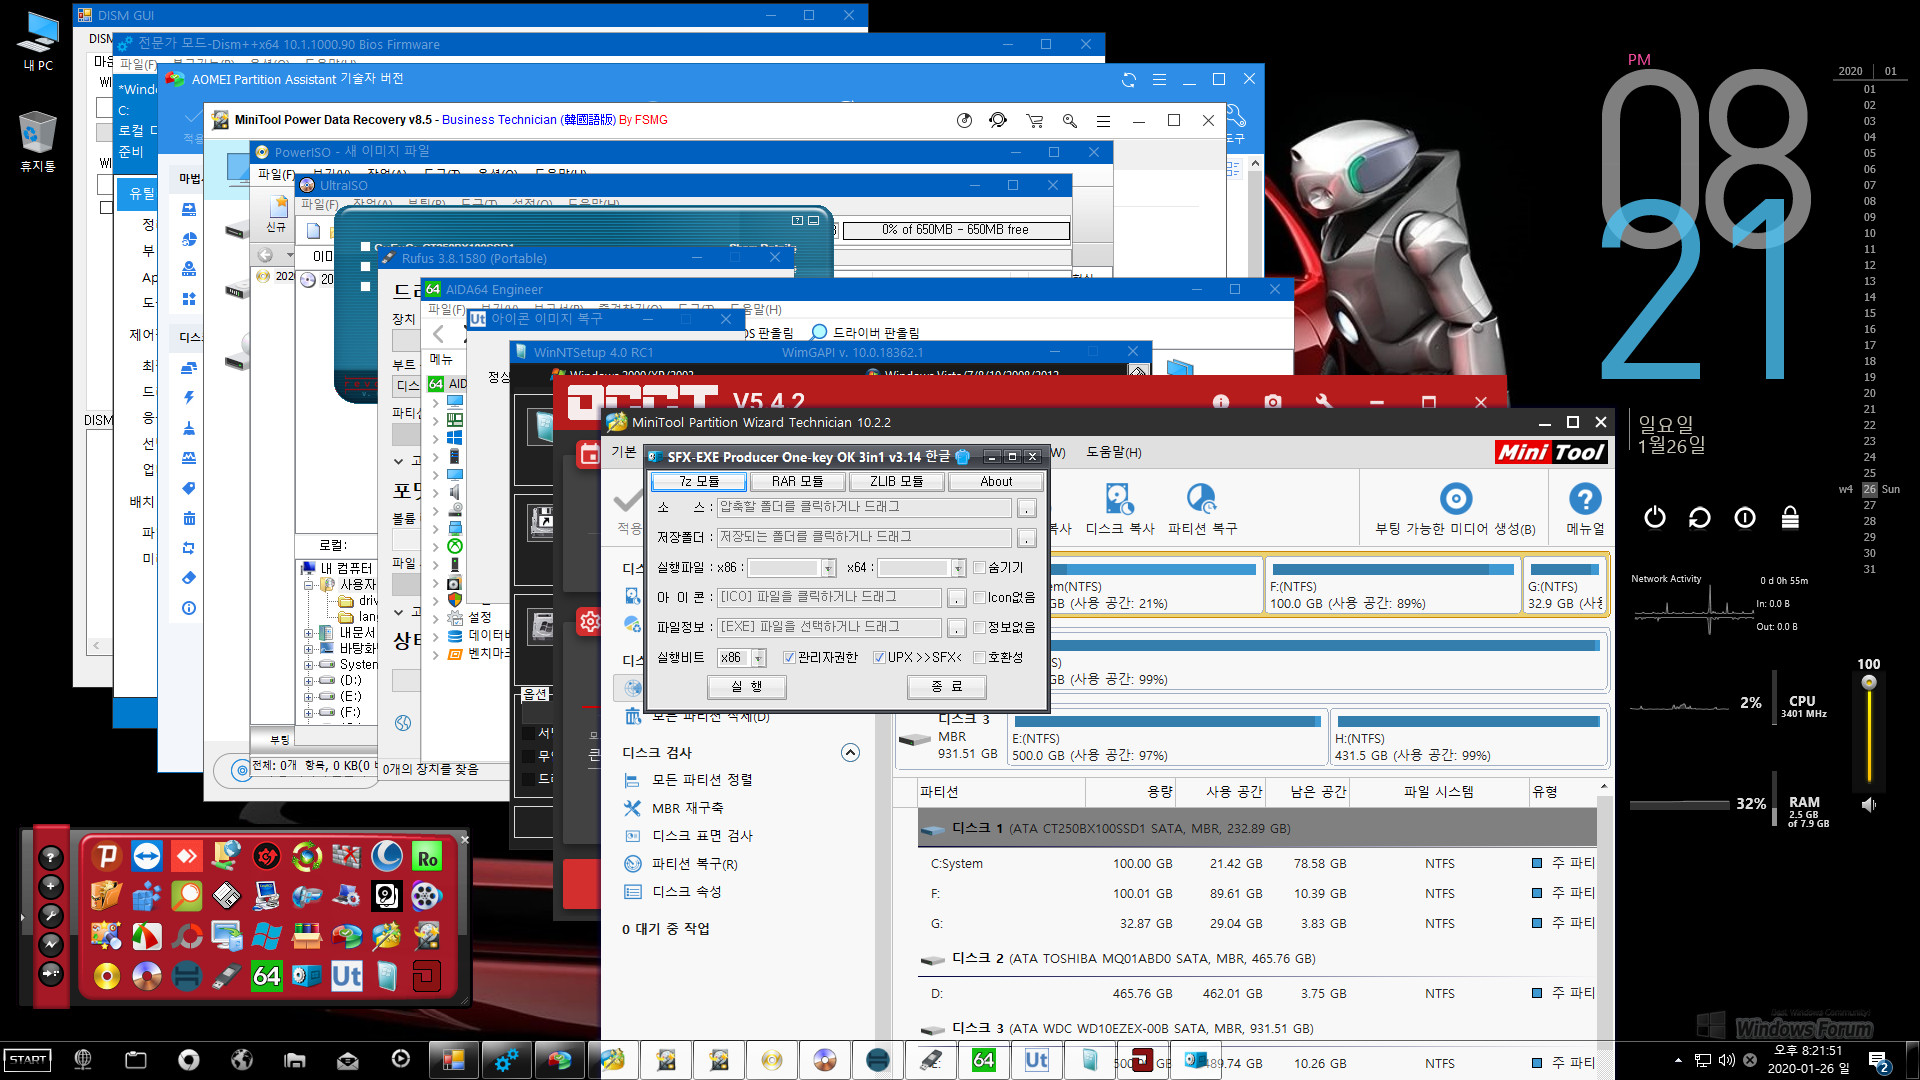Click the 0% of 650MB capacity bar in UltraISO

[956, 230]
